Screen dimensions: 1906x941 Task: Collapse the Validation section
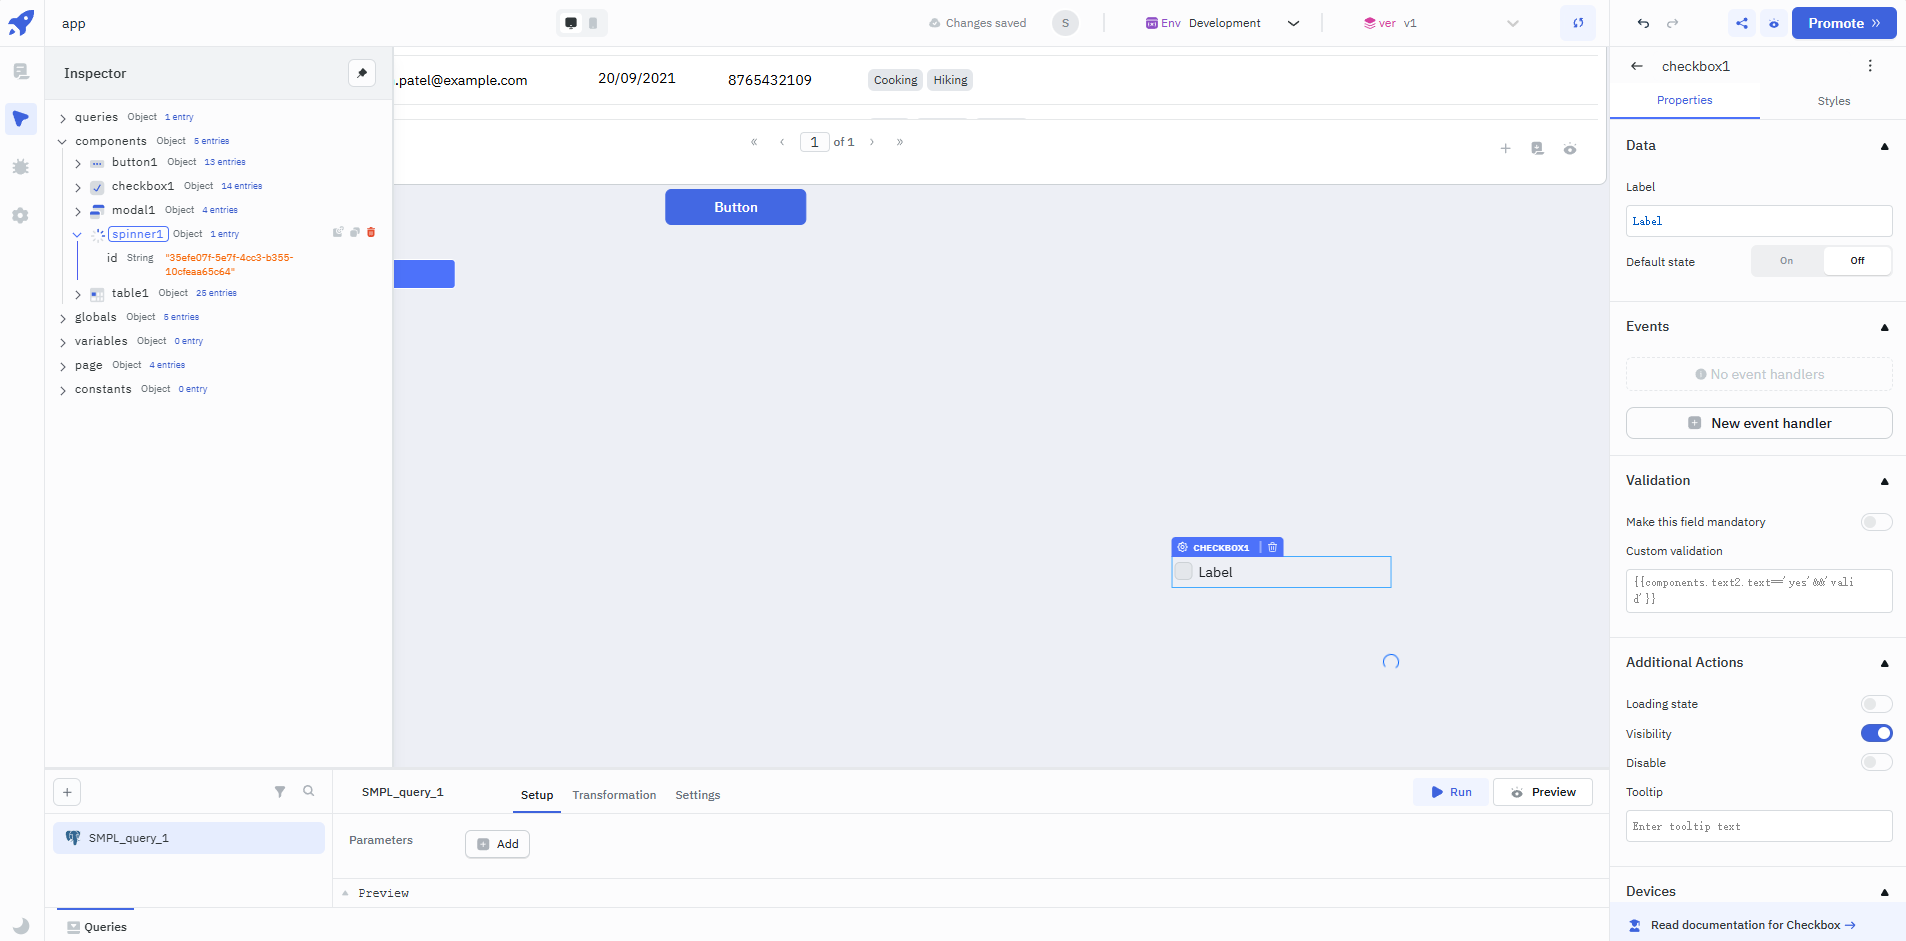(1884, 481)
